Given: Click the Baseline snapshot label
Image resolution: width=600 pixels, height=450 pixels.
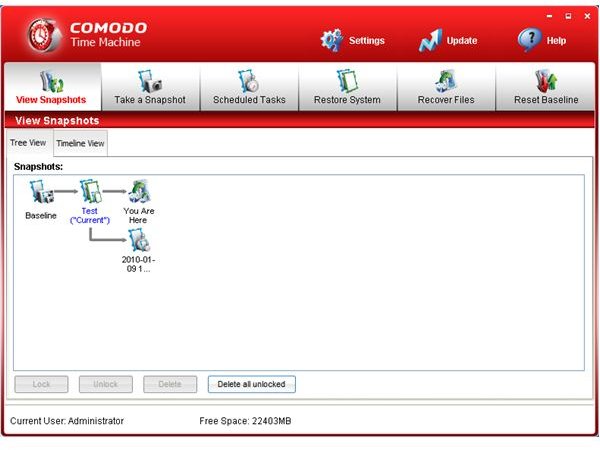Looking at the screenshot, I should click(x=41, y=215).
